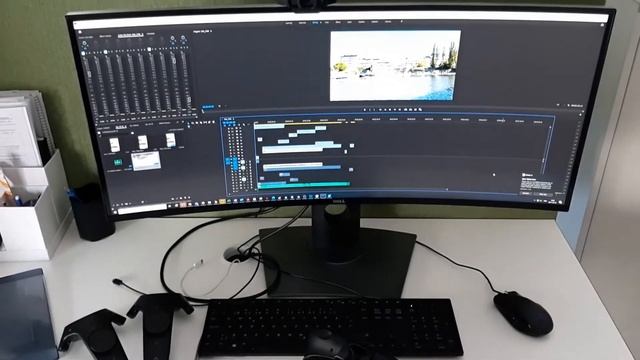Select the bold active tab of the Project panel
The height and width of the screenshot is (360, 640).
pyautogui.click(x=121, y=127)
